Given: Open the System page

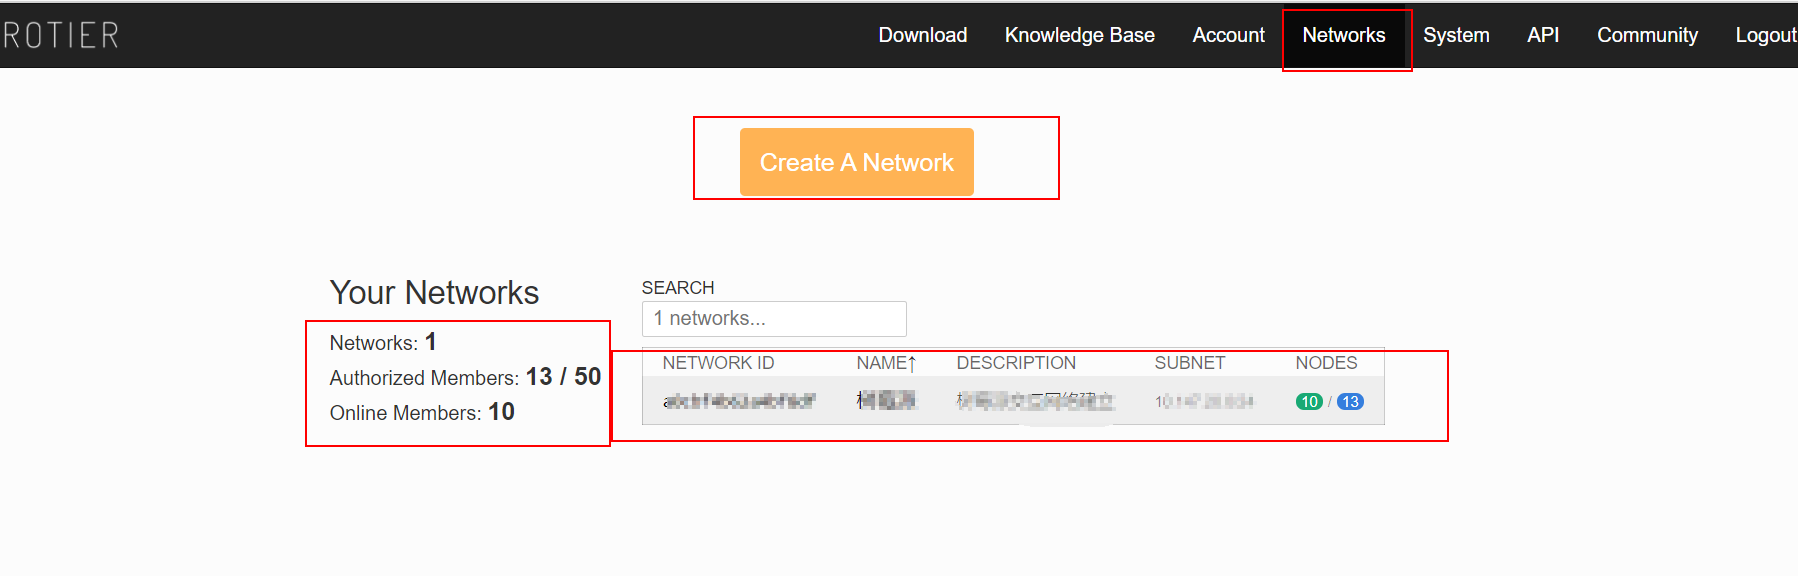Looking at the screenshot, I should point(1456,35).
